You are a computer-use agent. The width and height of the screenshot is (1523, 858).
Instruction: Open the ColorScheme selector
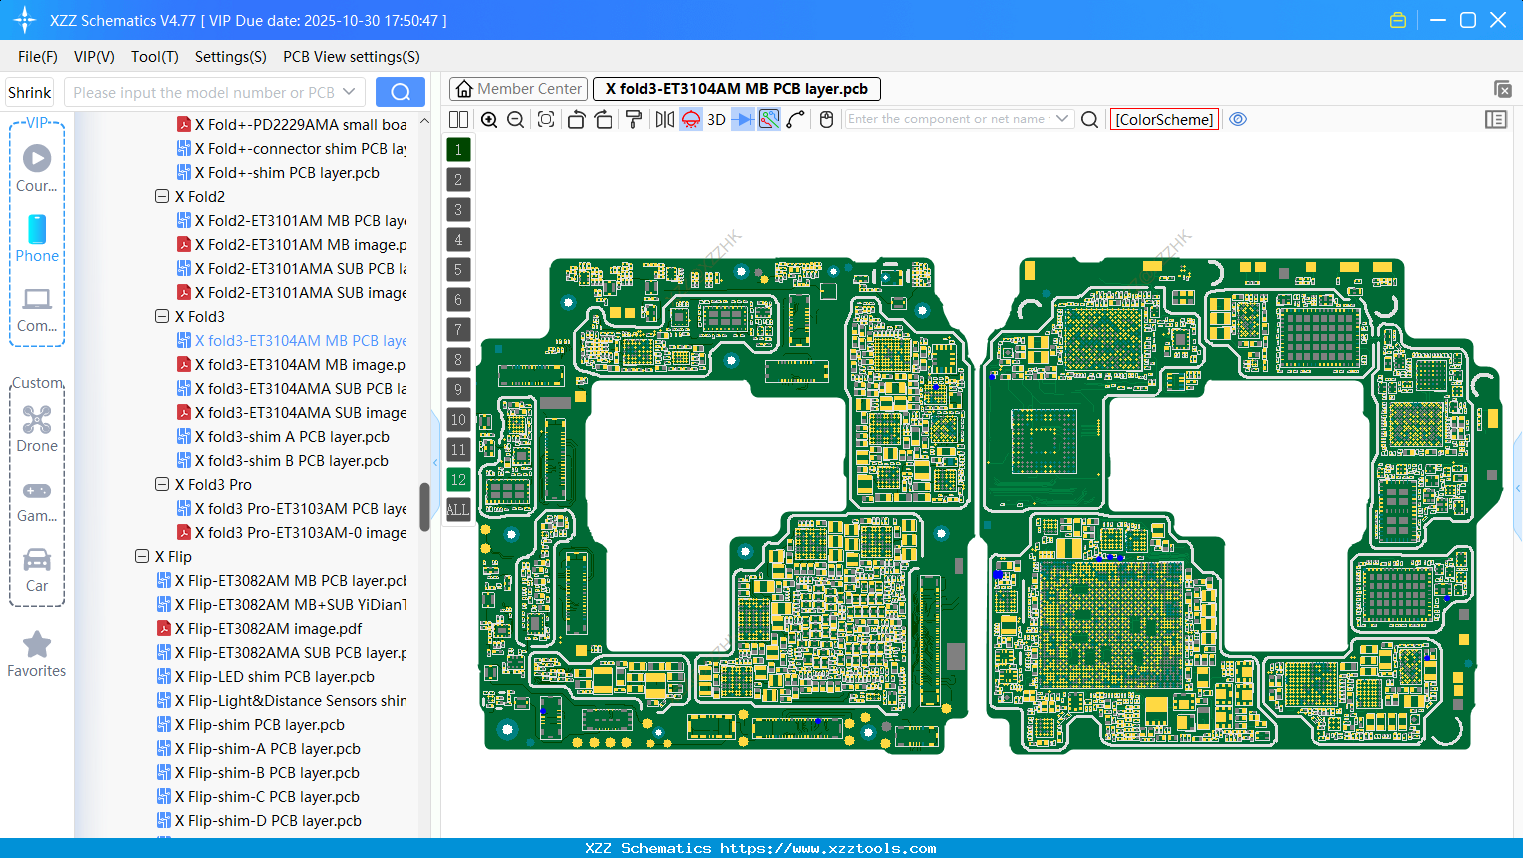(1164, 119)
